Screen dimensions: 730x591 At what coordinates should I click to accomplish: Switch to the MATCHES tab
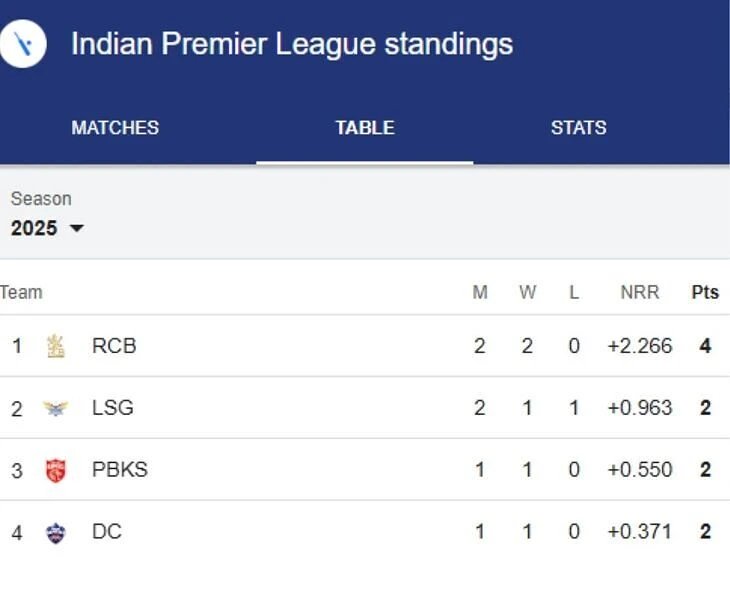coord(115,128)
